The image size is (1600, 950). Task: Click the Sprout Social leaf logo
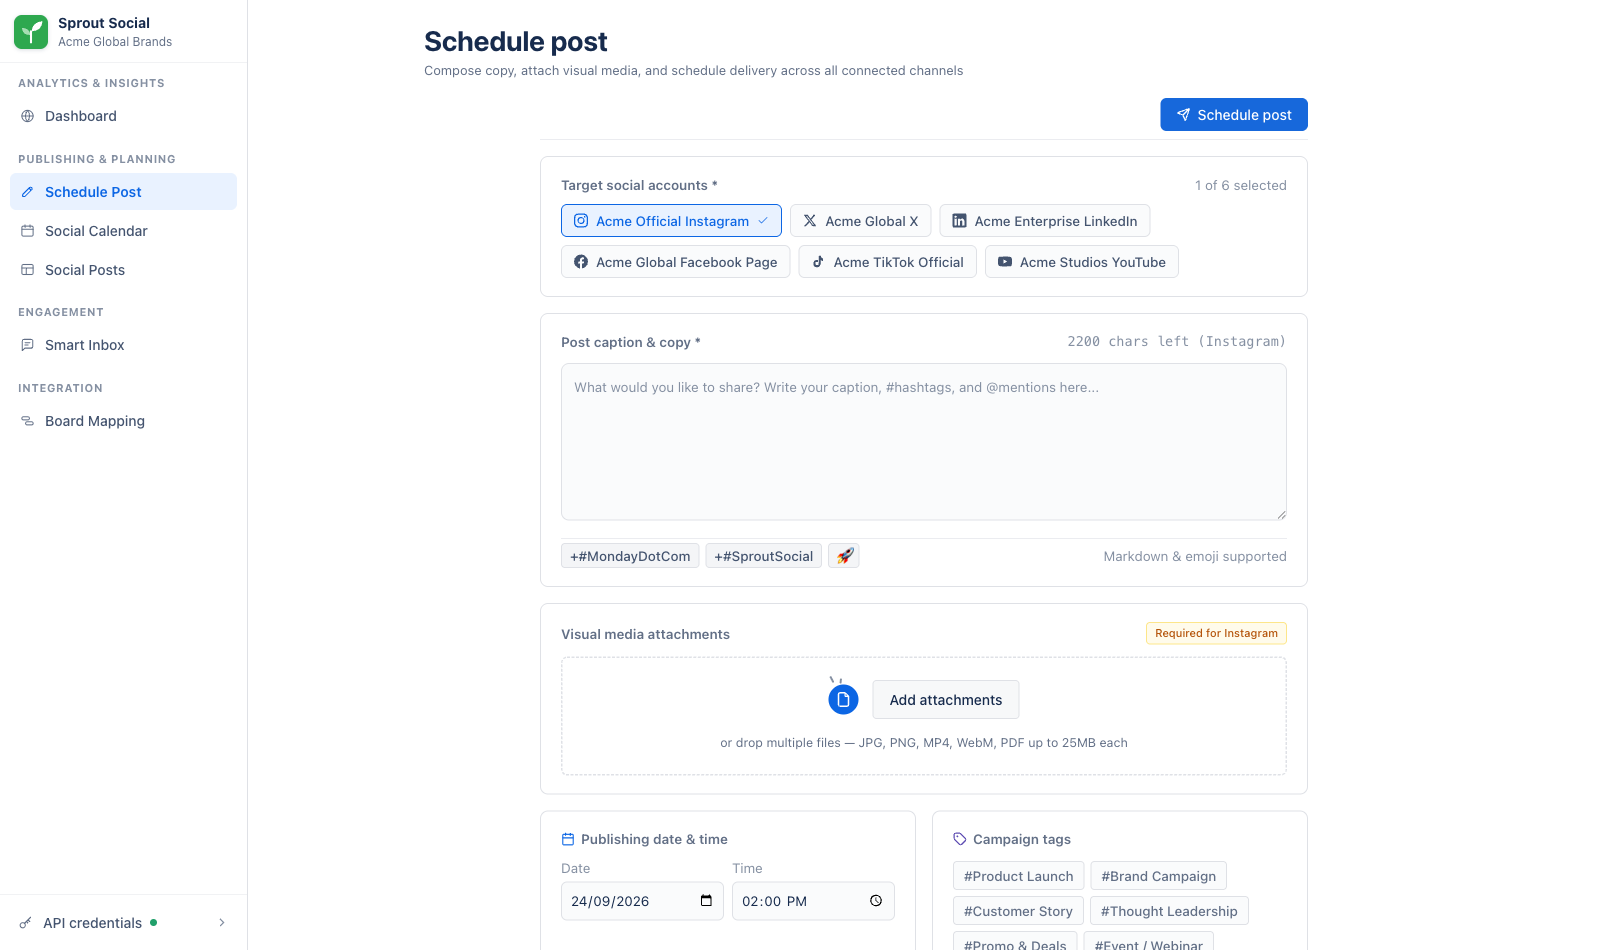31,32
